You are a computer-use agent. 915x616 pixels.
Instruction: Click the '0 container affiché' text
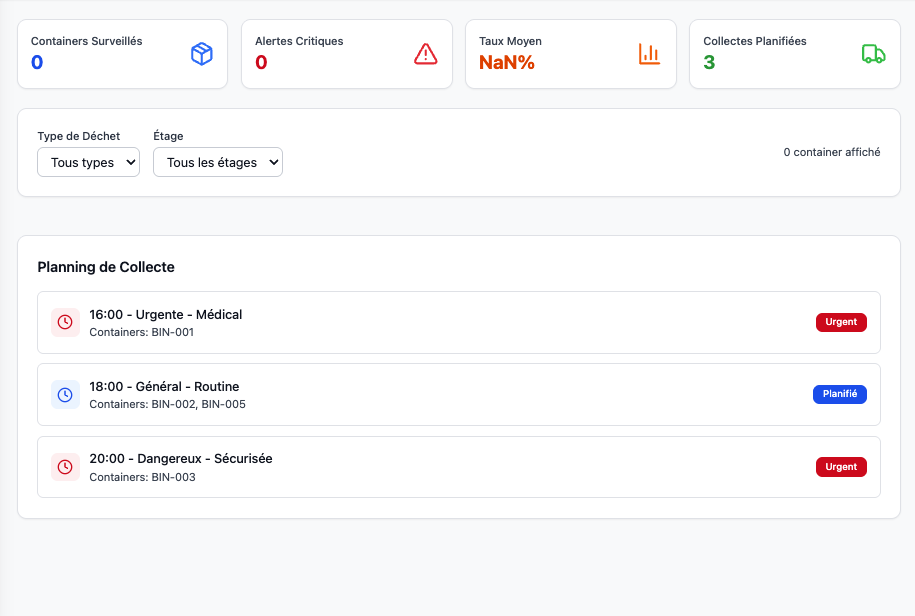[x=831, y=152]
